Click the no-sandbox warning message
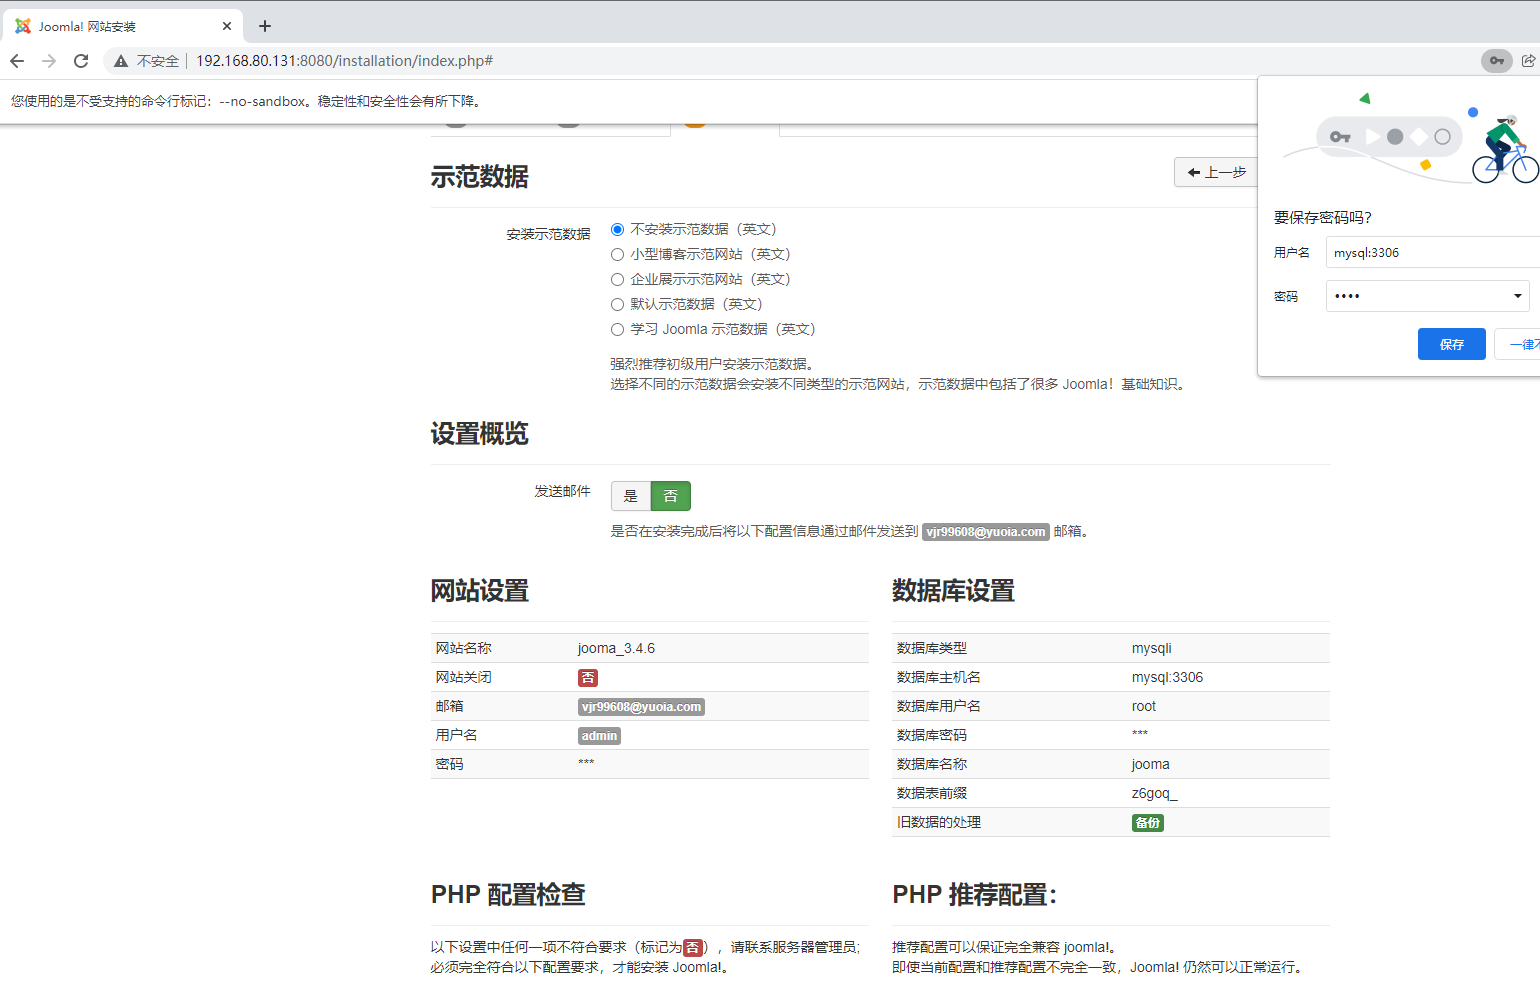 pos(248,101)
